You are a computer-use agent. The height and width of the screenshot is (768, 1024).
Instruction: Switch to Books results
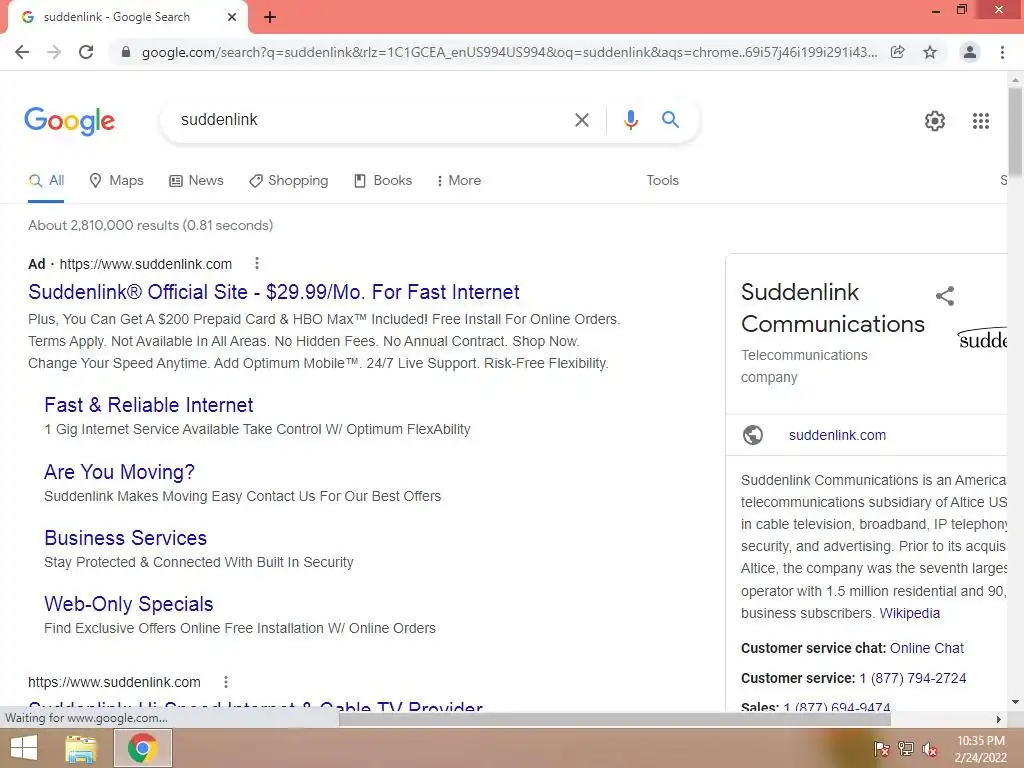tap(383, 181)
